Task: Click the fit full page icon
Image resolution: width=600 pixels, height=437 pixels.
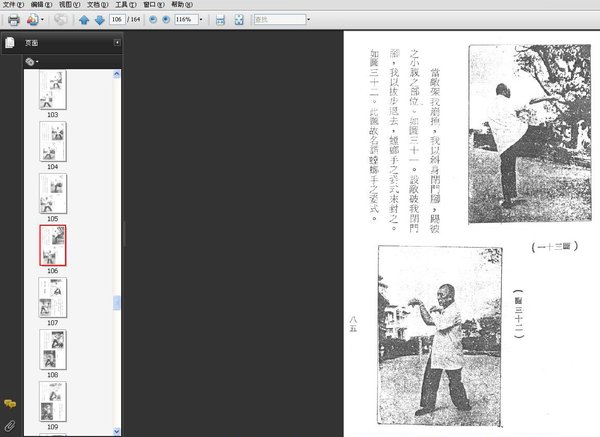Action: click(x=239, y=20)
